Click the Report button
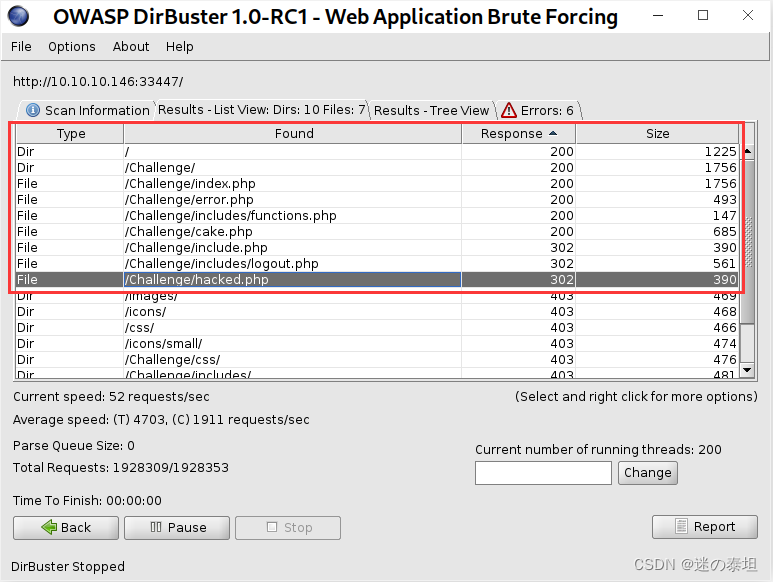This screenshot has width=773, height=582. [704, 526]
